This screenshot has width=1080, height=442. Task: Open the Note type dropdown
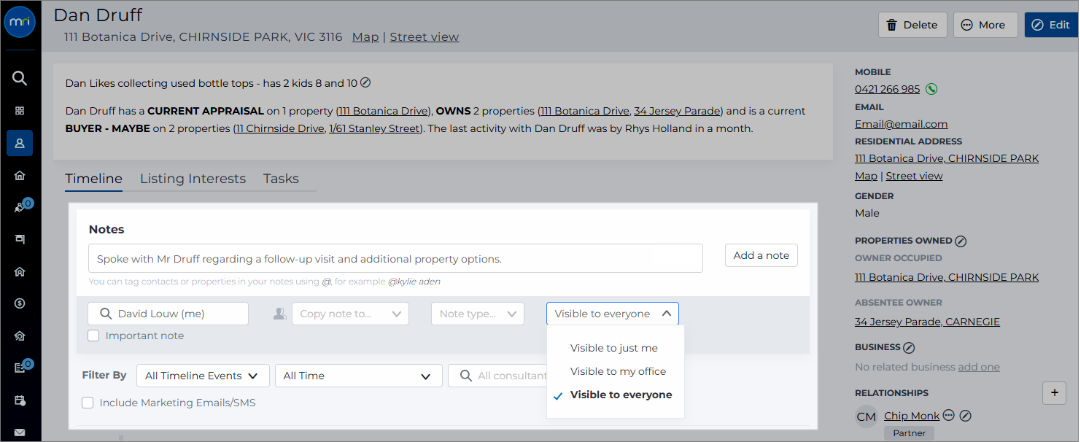478,314
